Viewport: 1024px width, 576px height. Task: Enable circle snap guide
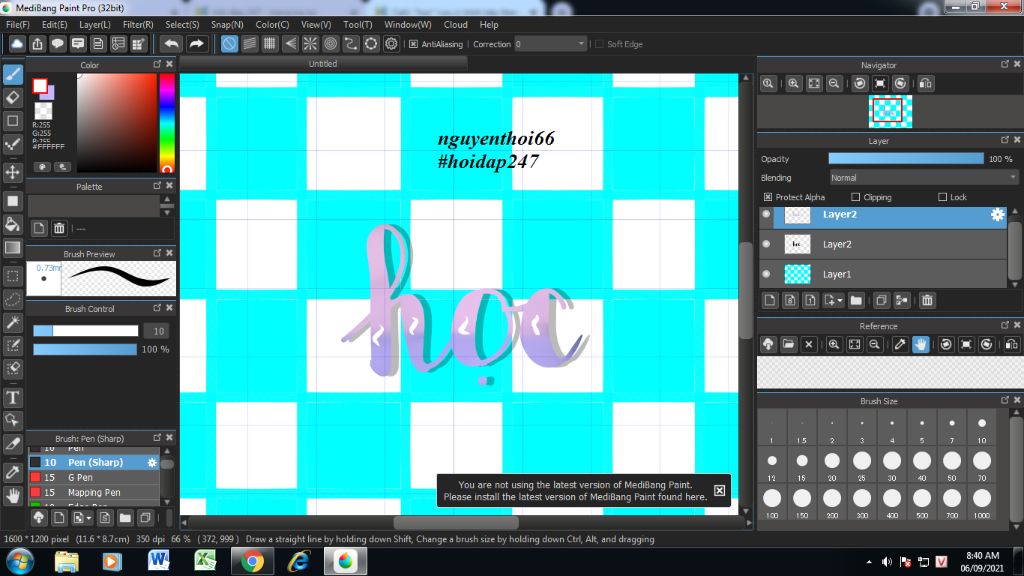tap(330, 44)
